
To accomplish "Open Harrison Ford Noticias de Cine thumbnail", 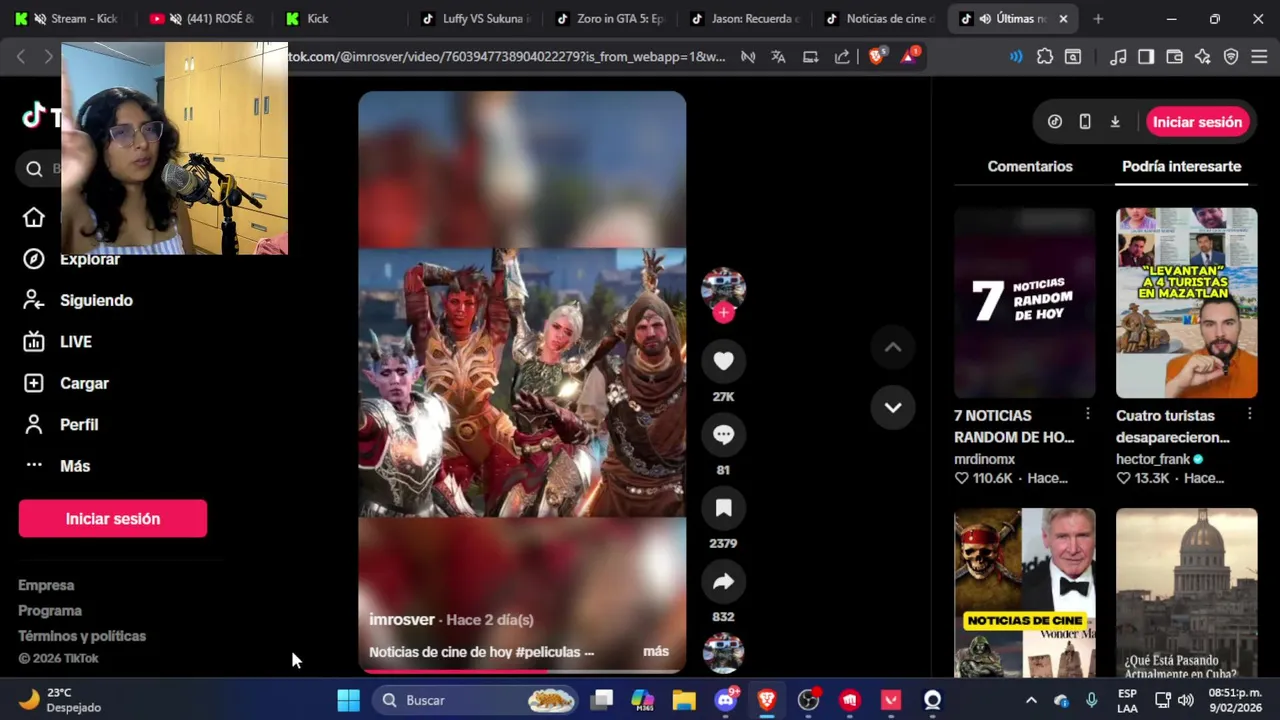I will pos(1024,593).
